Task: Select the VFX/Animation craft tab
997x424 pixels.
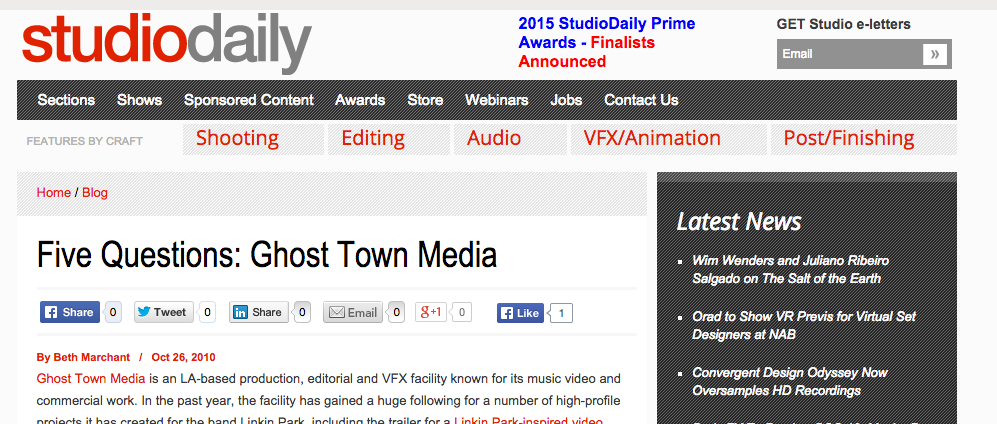Action: coord(668,139)
